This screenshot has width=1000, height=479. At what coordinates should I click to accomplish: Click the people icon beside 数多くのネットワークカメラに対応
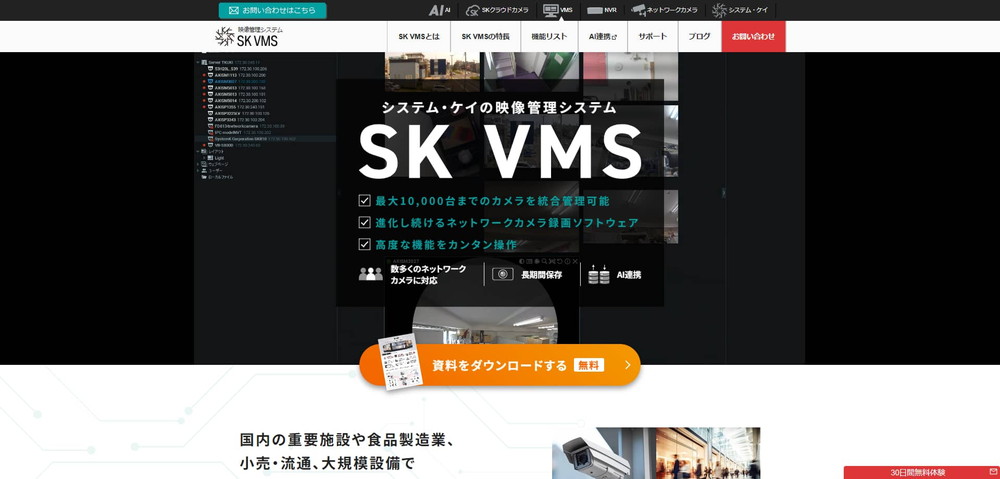click(371, 274)
